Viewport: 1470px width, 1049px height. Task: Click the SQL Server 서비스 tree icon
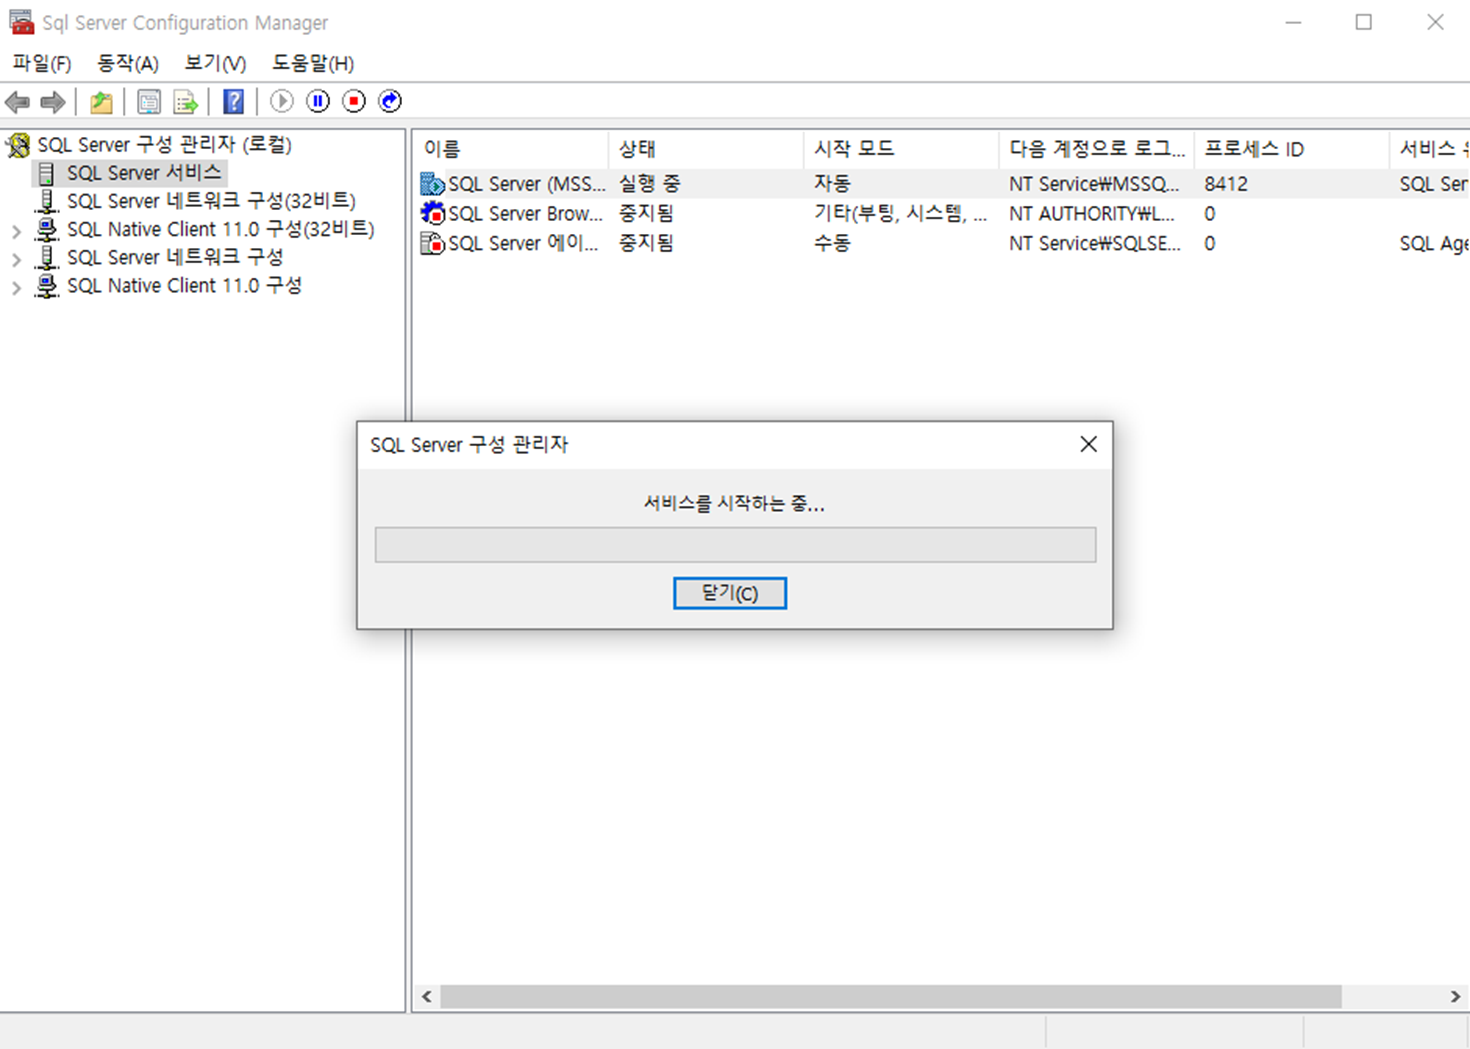46,173
